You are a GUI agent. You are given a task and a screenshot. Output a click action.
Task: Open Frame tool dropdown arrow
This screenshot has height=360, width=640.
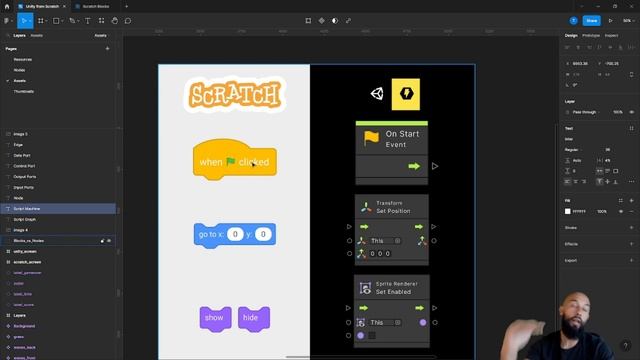(47, 21)
